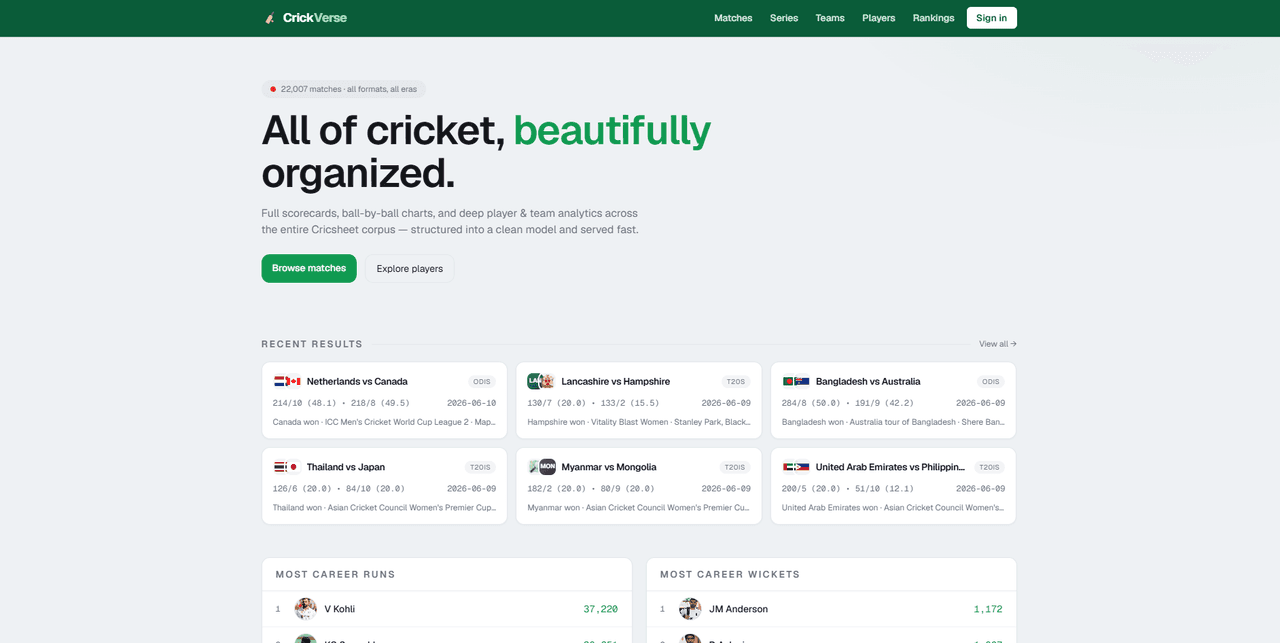This screenshot has height=643, width=1280.
Task: Click the Sign in button
Action: click(992, 18)
